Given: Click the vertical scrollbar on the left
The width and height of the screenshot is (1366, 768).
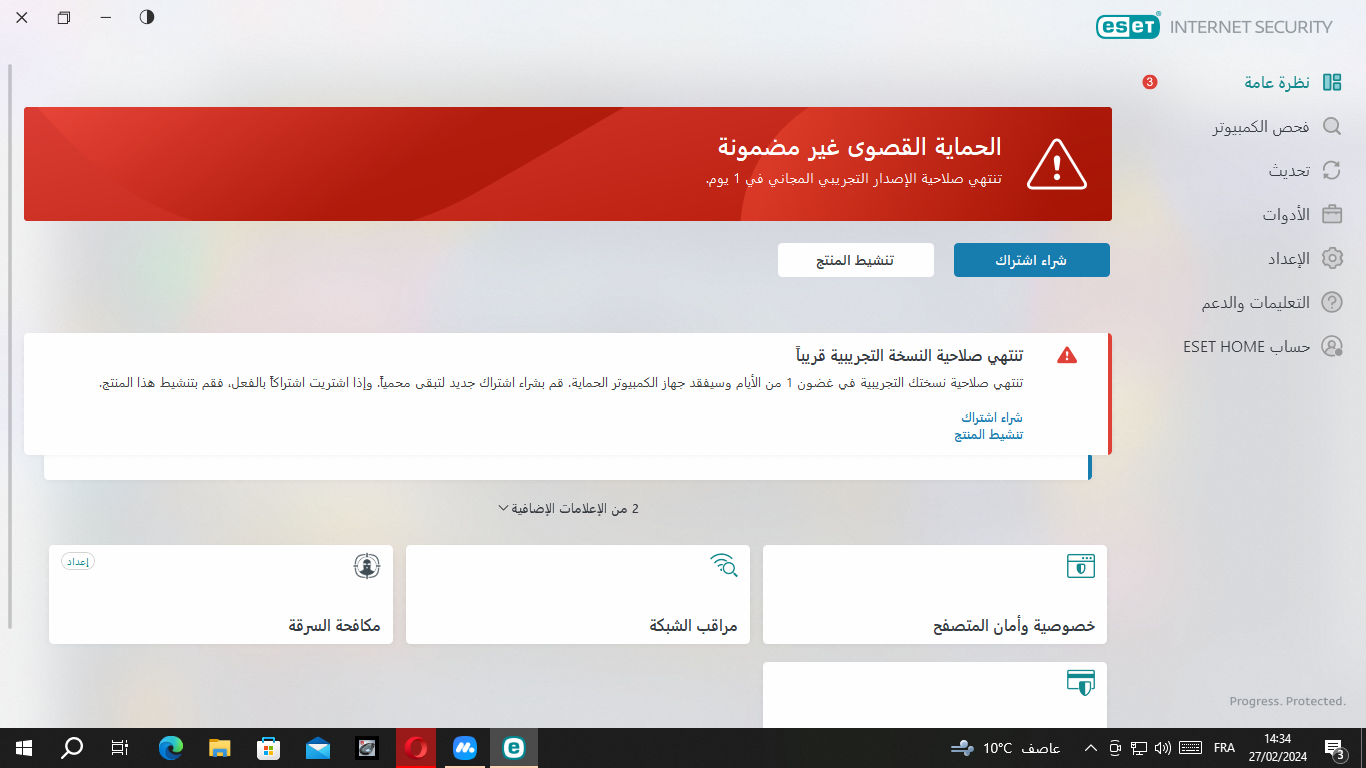Looking at the screenshot, I should coord(10,346).
